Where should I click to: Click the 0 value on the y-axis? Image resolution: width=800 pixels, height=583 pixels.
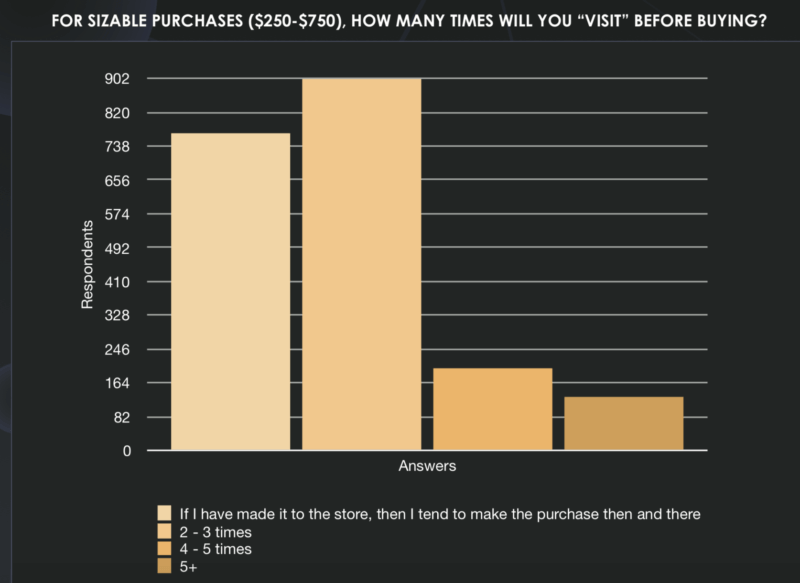tap(127, 451)
